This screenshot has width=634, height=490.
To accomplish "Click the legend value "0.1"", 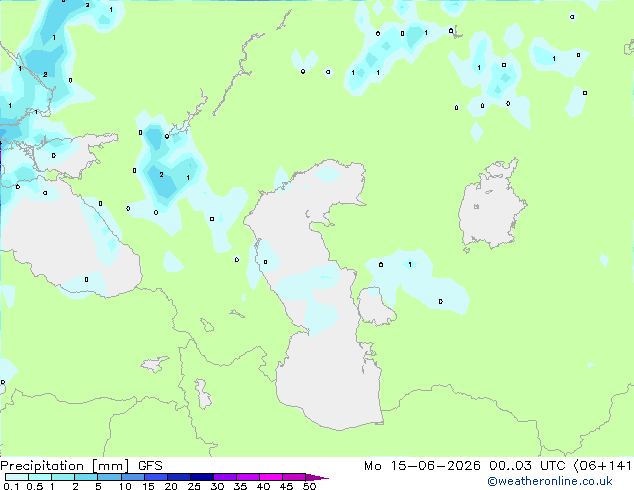I will [x=11, y=486].
